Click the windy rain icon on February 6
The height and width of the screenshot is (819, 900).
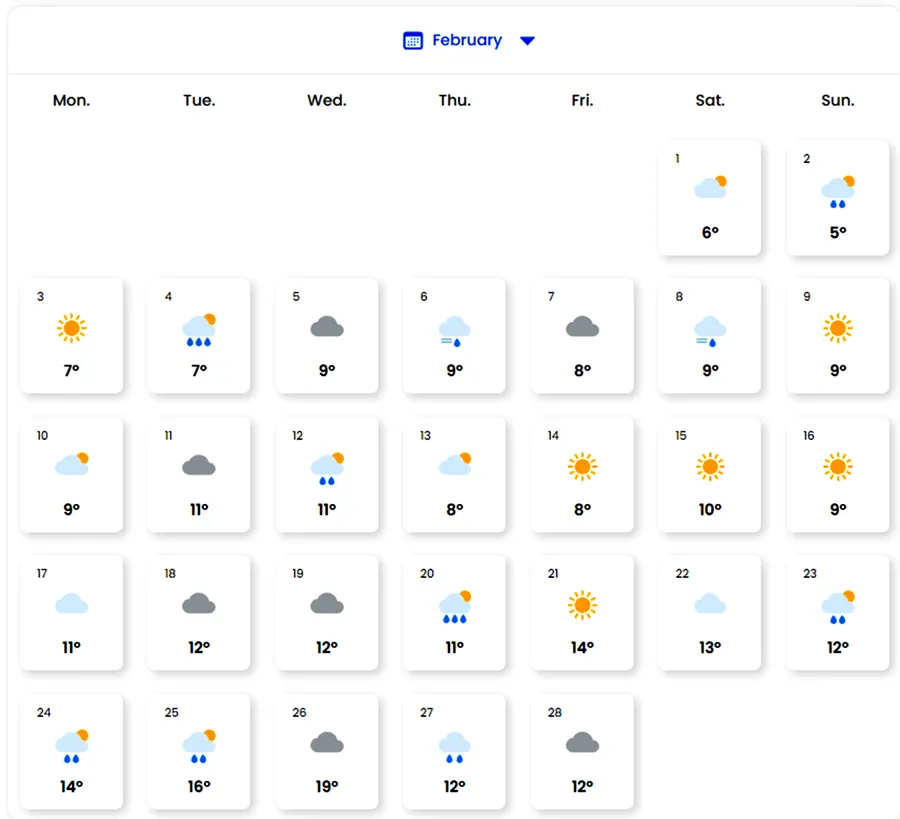455,329
